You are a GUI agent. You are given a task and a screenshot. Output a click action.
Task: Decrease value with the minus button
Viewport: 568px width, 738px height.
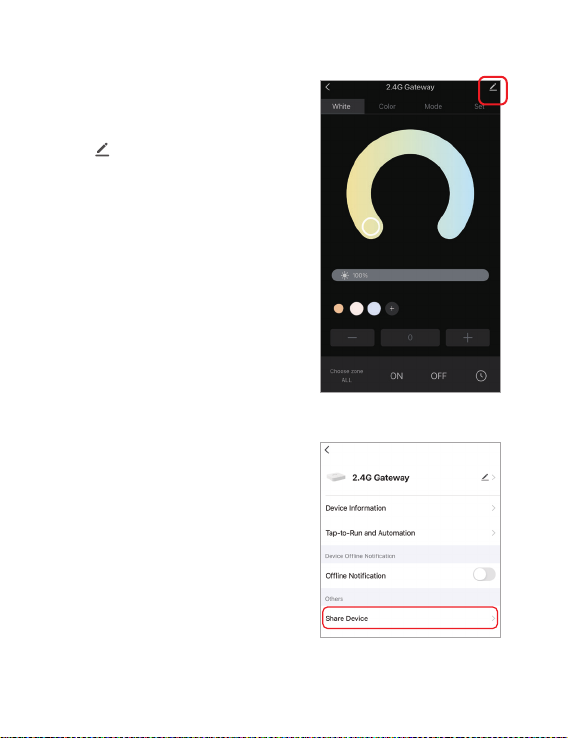point(352,337)
